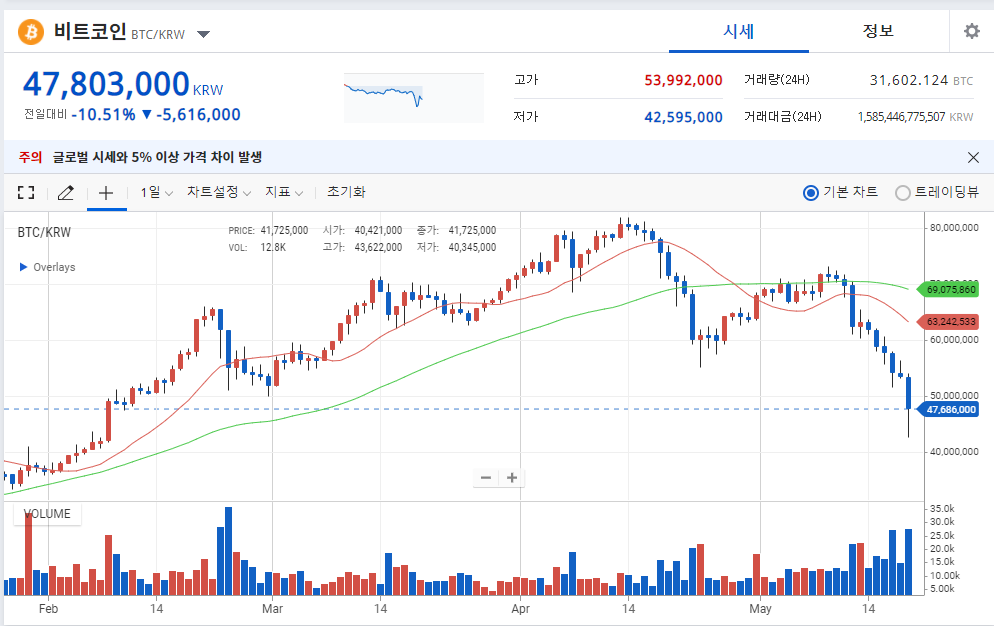Click the 시가 40,421,000 open value
Screen dimensions: 994x626
(x=362, y=231)
